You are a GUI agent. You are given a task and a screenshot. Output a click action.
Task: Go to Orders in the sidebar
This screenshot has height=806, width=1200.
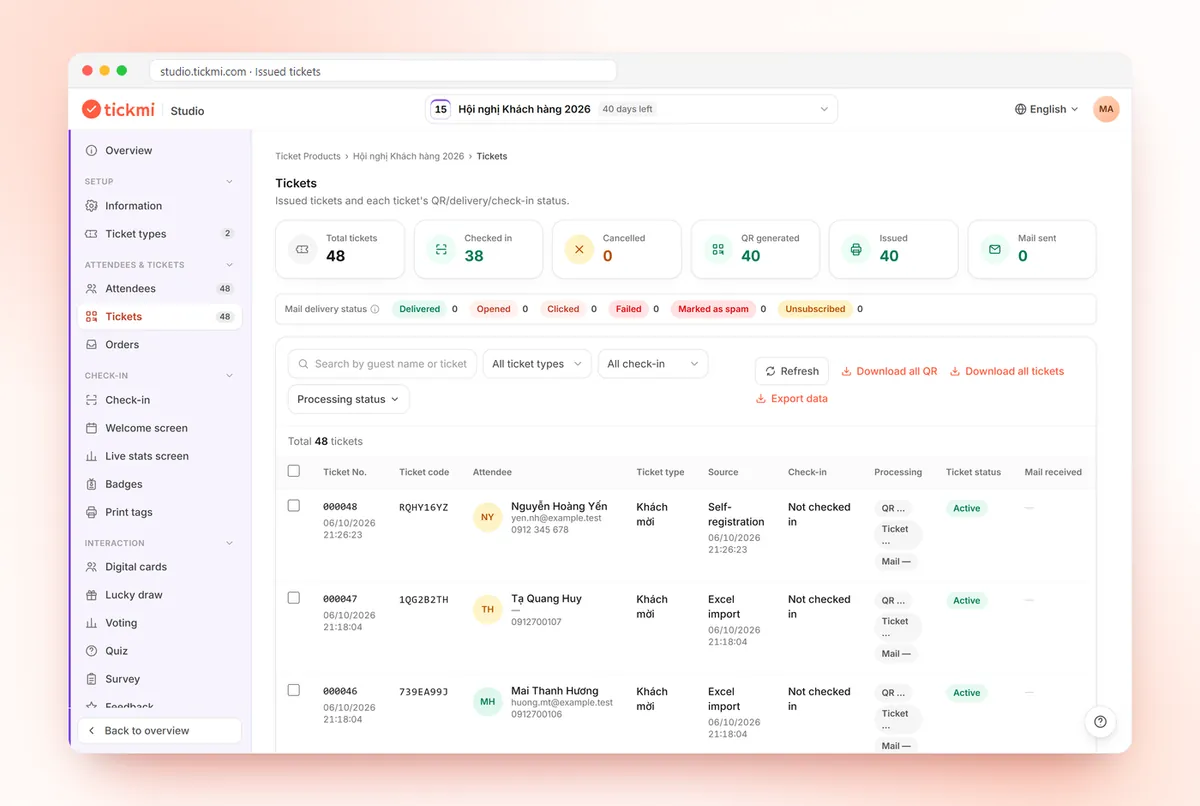coord(159,344)
